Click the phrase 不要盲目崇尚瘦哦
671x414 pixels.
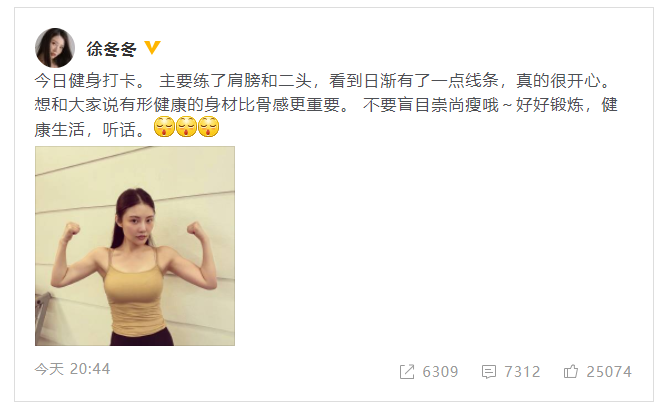tap(431, 105)
